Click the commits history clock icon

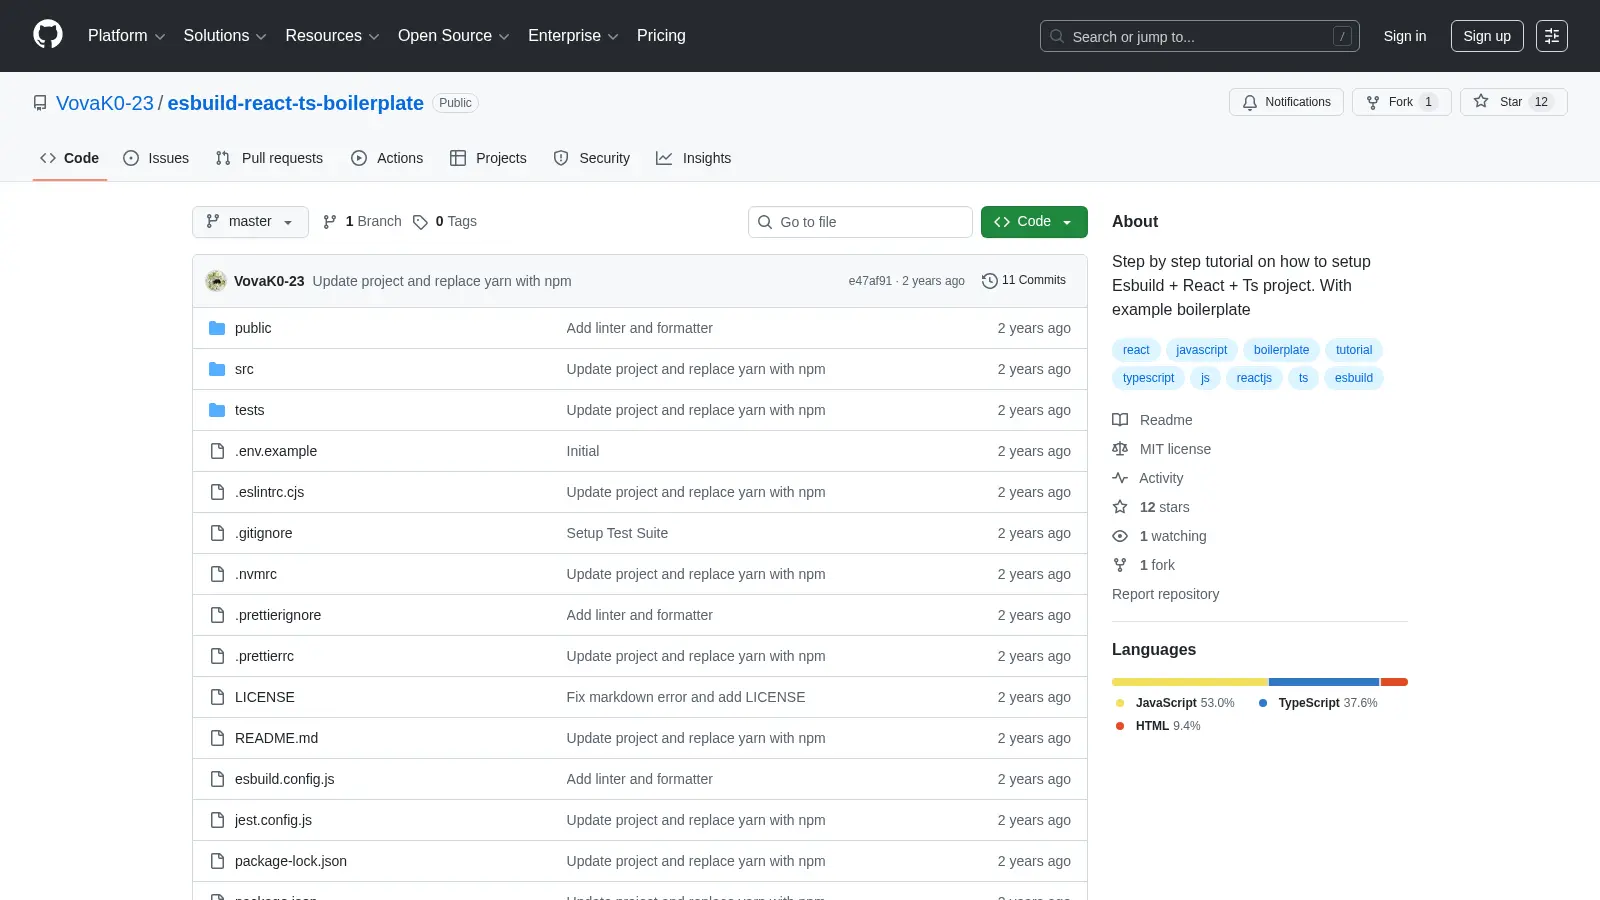(x=990, y=281)
